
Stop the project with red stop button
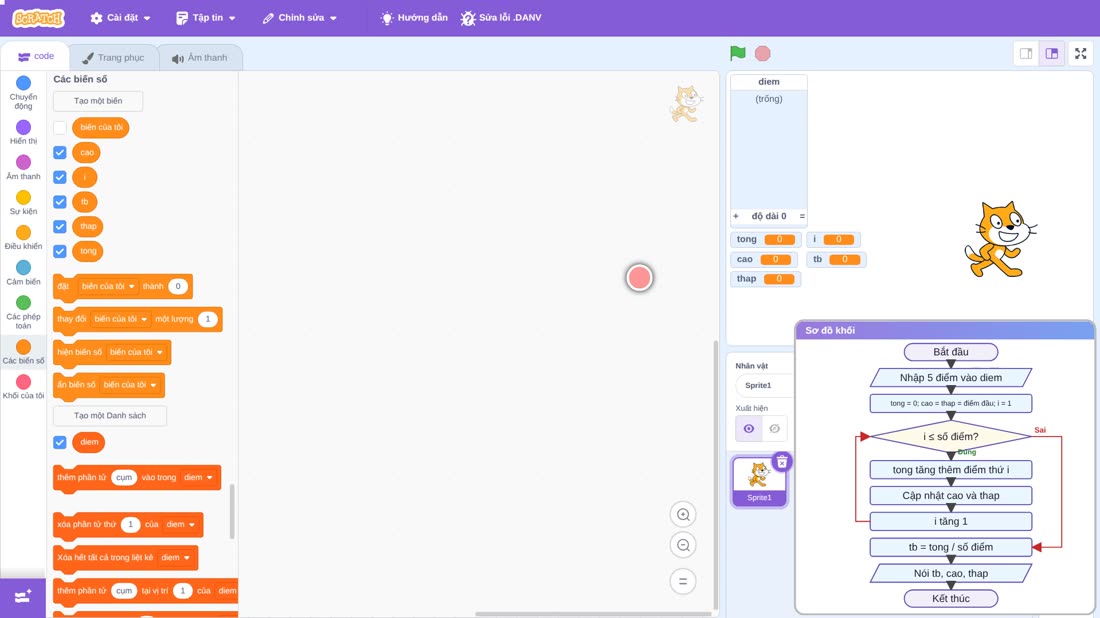(763, 53)
